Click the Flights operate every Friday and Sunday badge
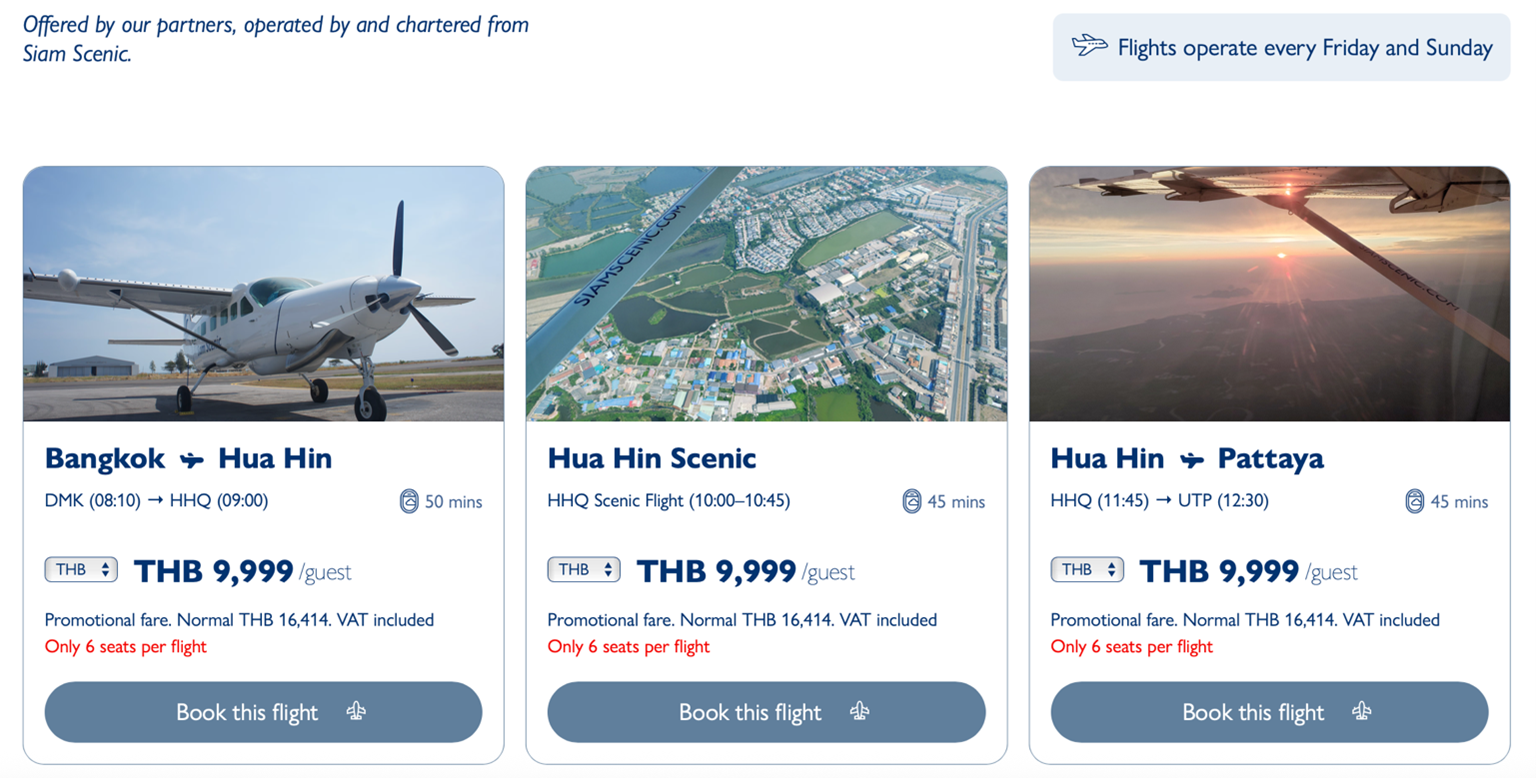The height and width of the screenshot is (778, 1536). [1281, 47]
